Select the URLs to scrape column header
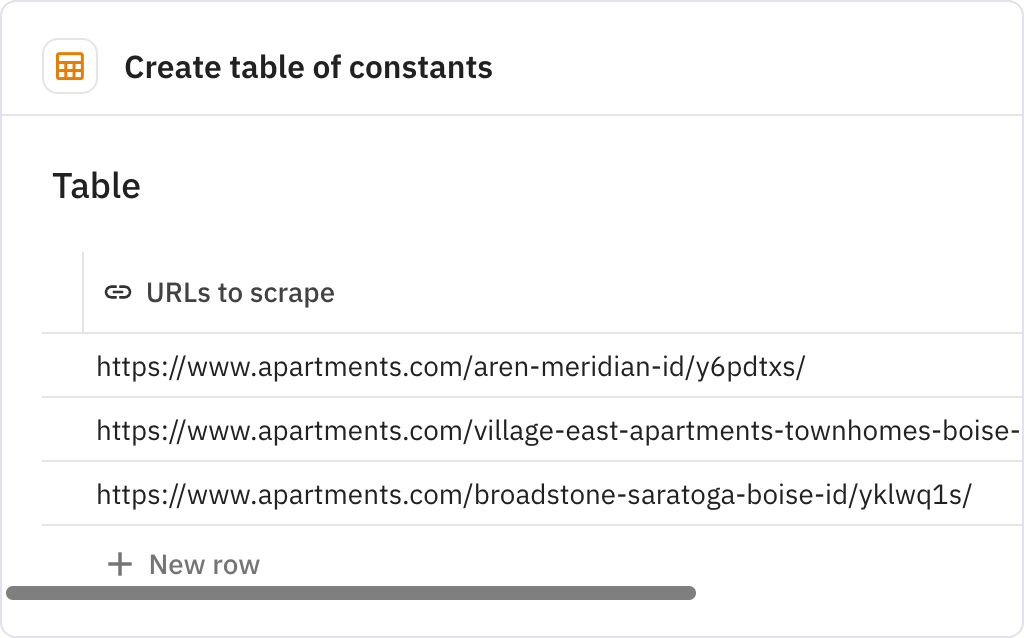Screen dimensions: 1024x638 [240, 292]
